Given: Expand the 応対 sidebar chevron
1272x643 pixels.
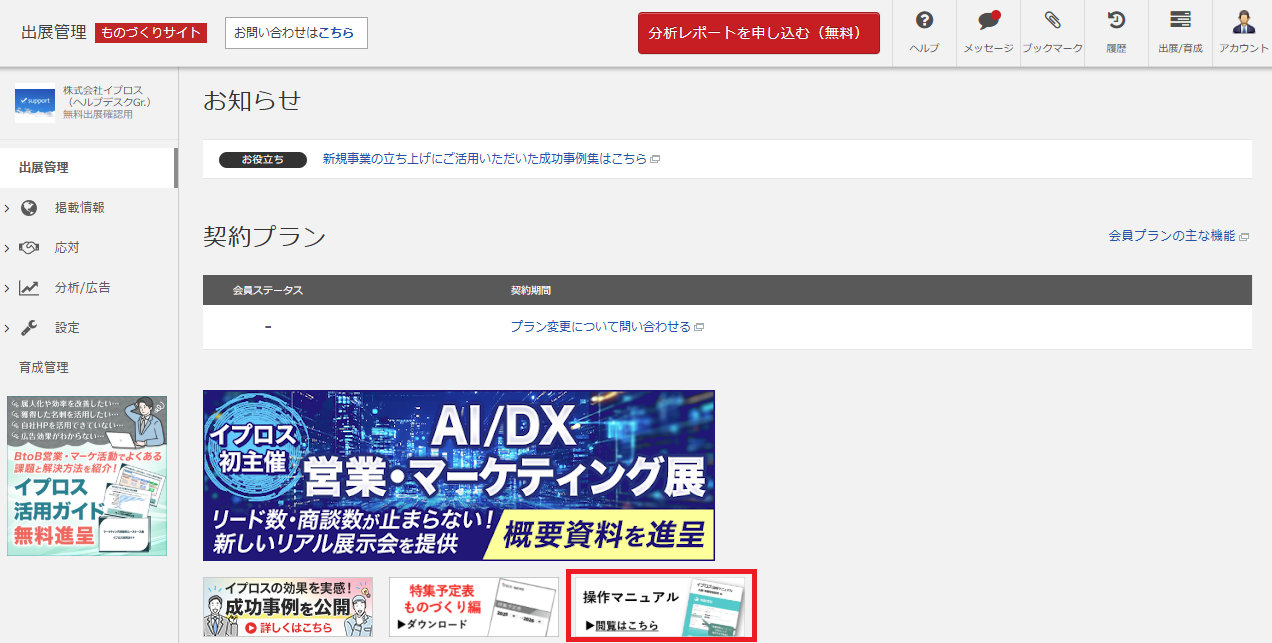Looking at the screenshot, I should click(7, 248).
